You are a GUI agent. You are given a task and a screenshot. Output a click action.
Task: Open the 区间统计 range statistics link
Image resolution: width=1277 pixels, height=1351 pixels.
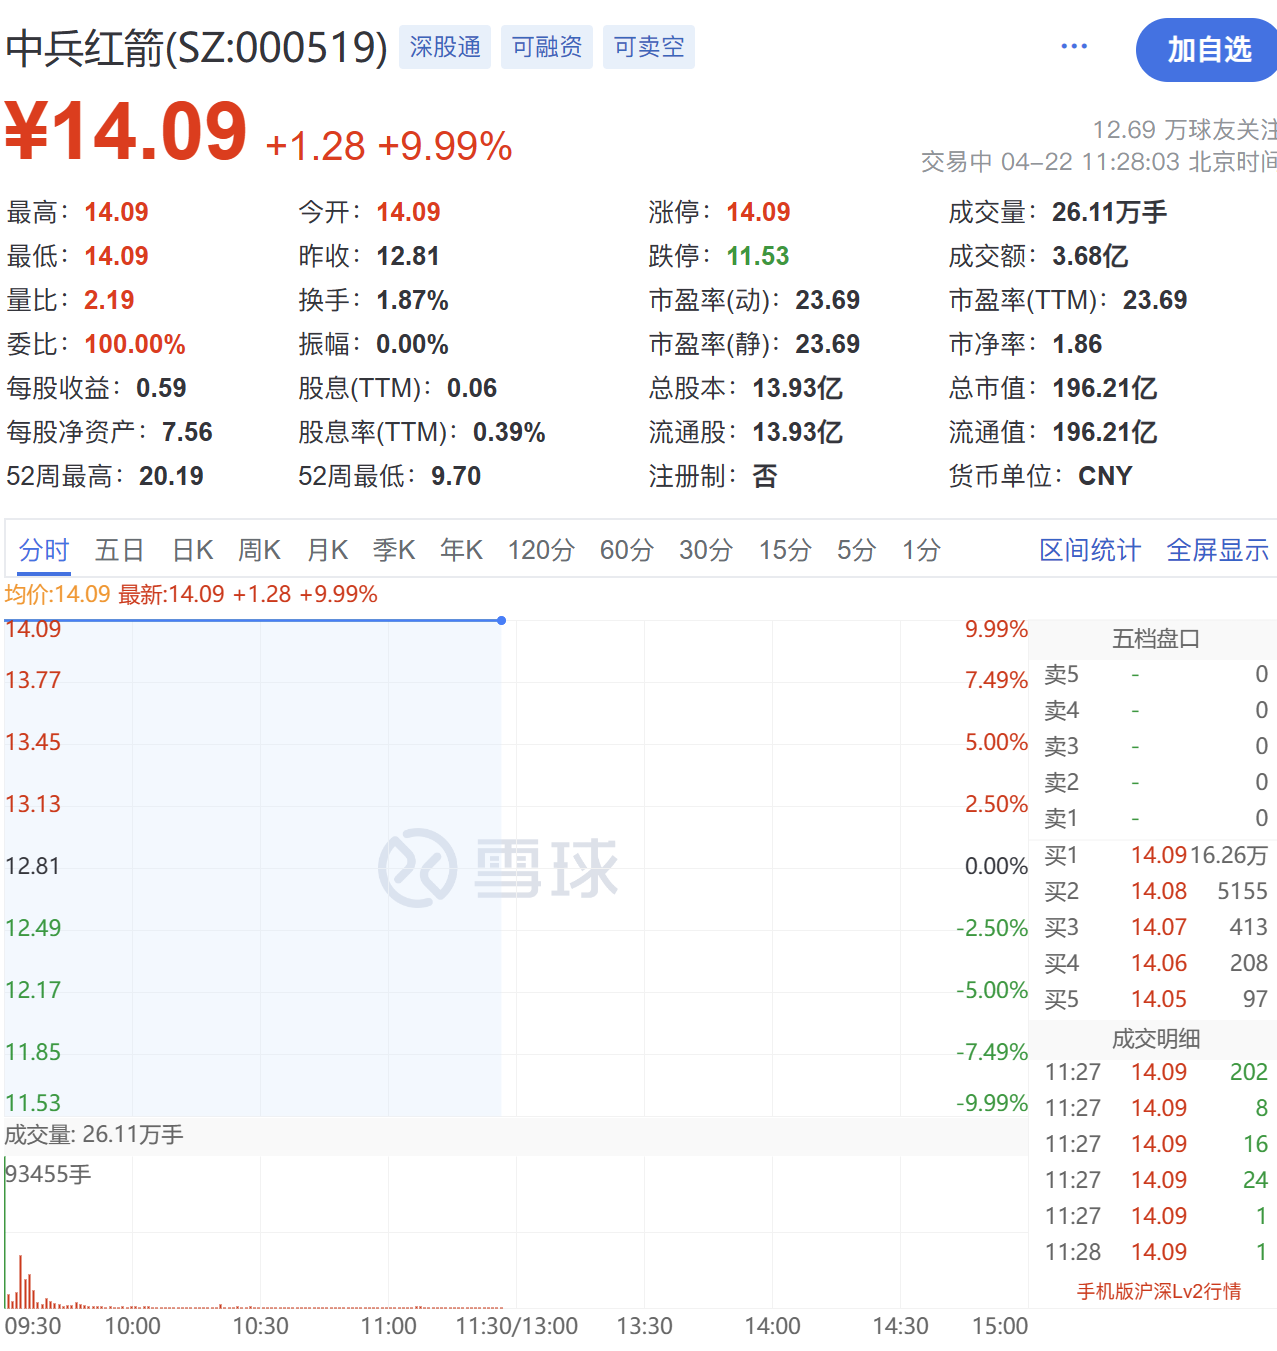click(x=1090, y=550)
